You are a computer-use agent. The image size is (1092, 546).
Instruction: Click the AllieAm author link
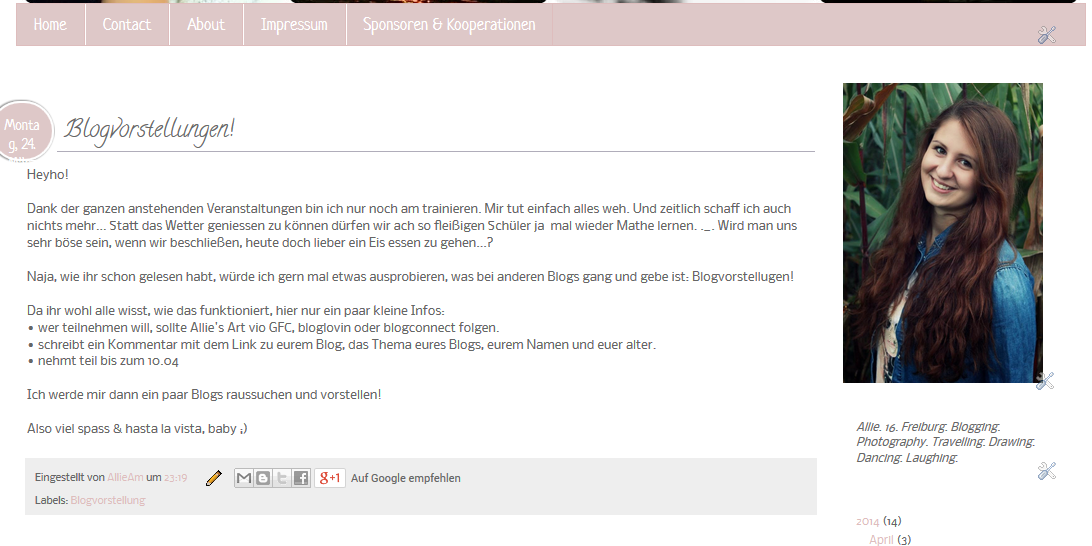[125, 478]
